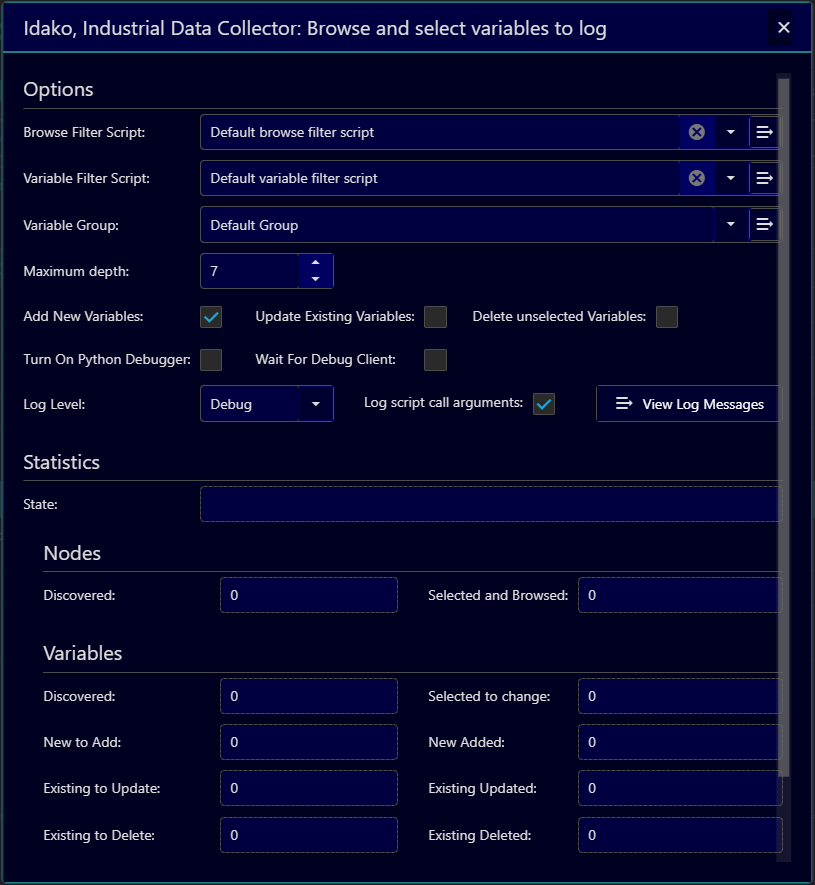Open the script editor beside Browse Filter Script
This screenshot has height=885, width=815.
[764, 131]
